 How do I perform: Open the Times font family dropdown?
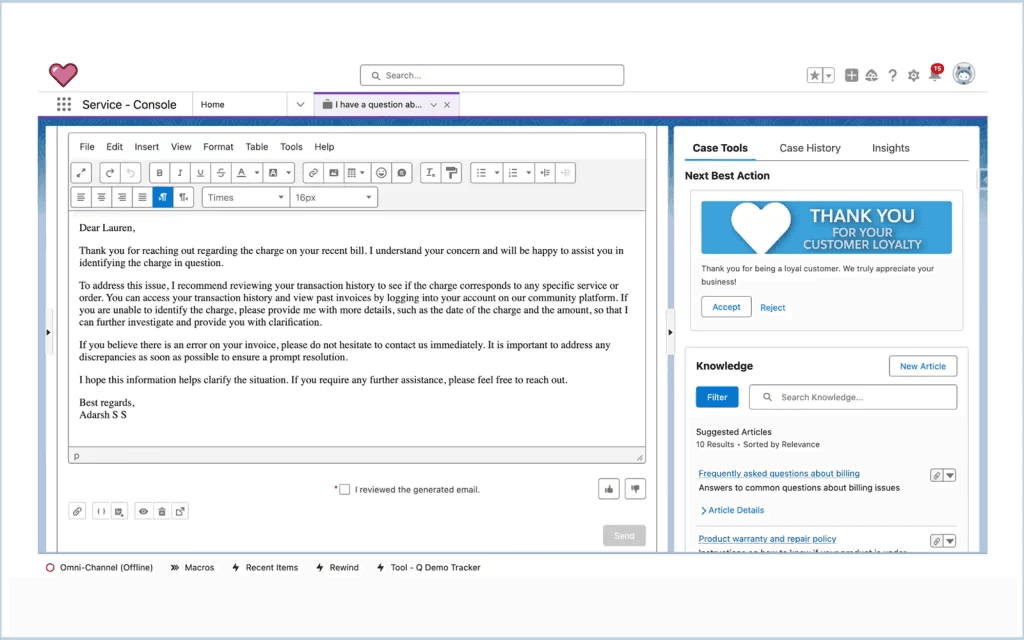[x=246, y=197]
